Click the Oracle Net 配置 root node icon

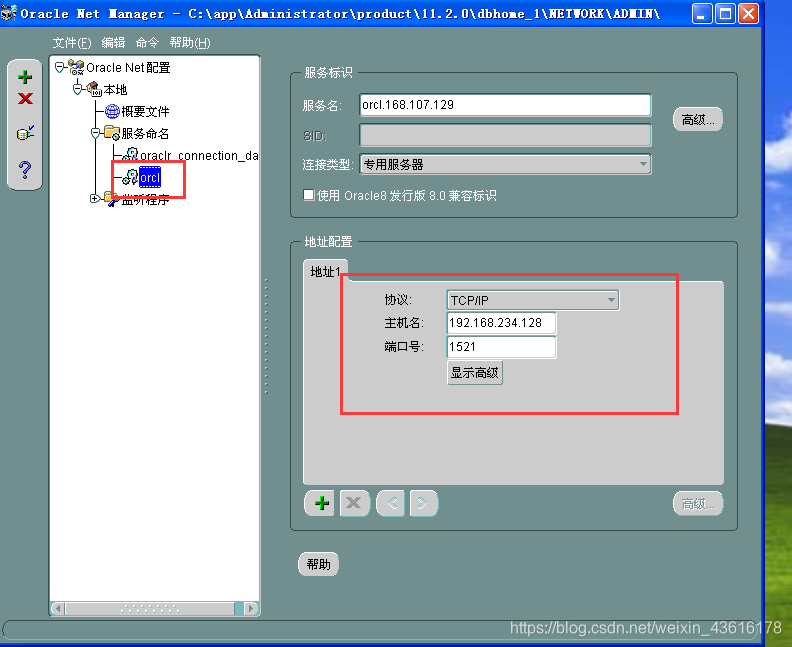click(76, 67)
